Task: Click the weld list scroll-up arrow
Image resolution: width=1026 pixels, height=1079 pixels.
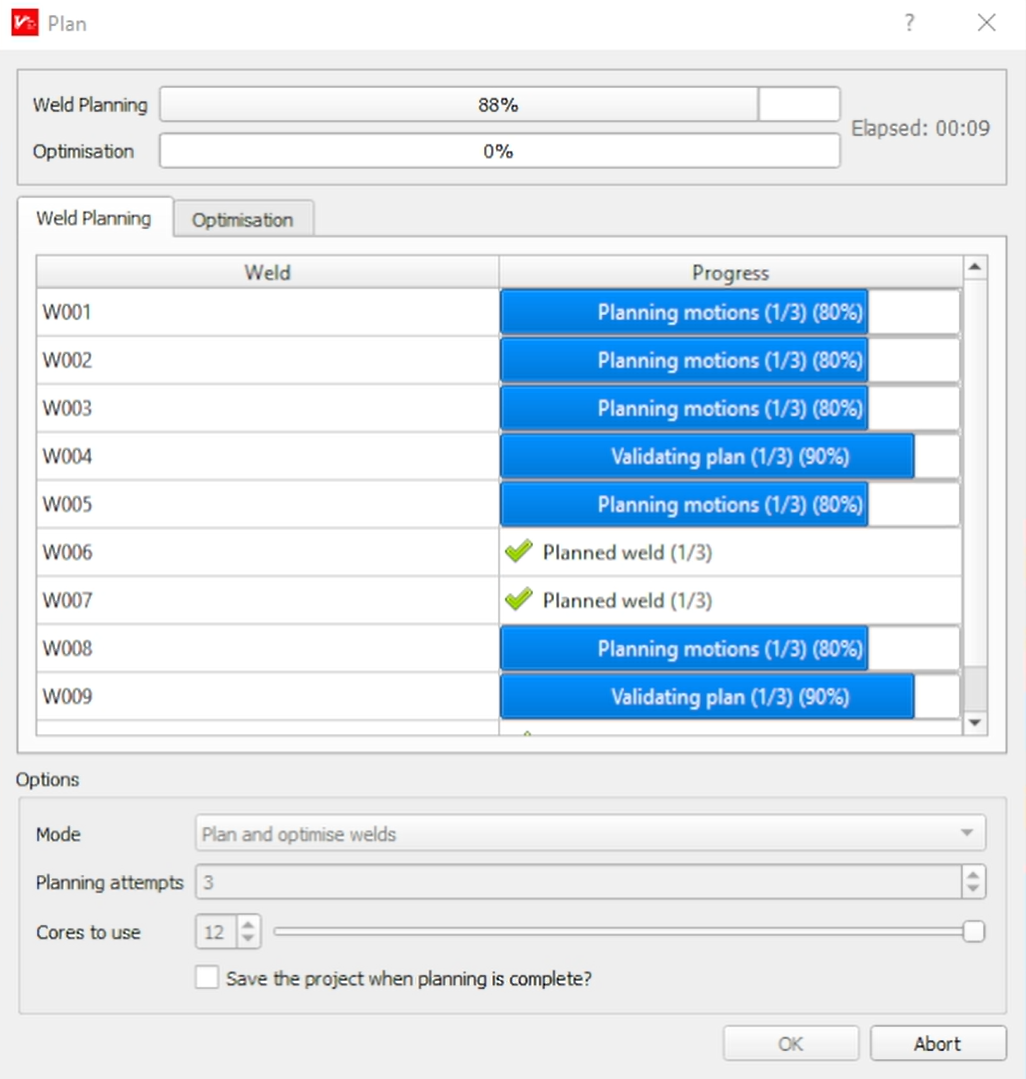Action: pyautogui.click(x=975, y=267)
